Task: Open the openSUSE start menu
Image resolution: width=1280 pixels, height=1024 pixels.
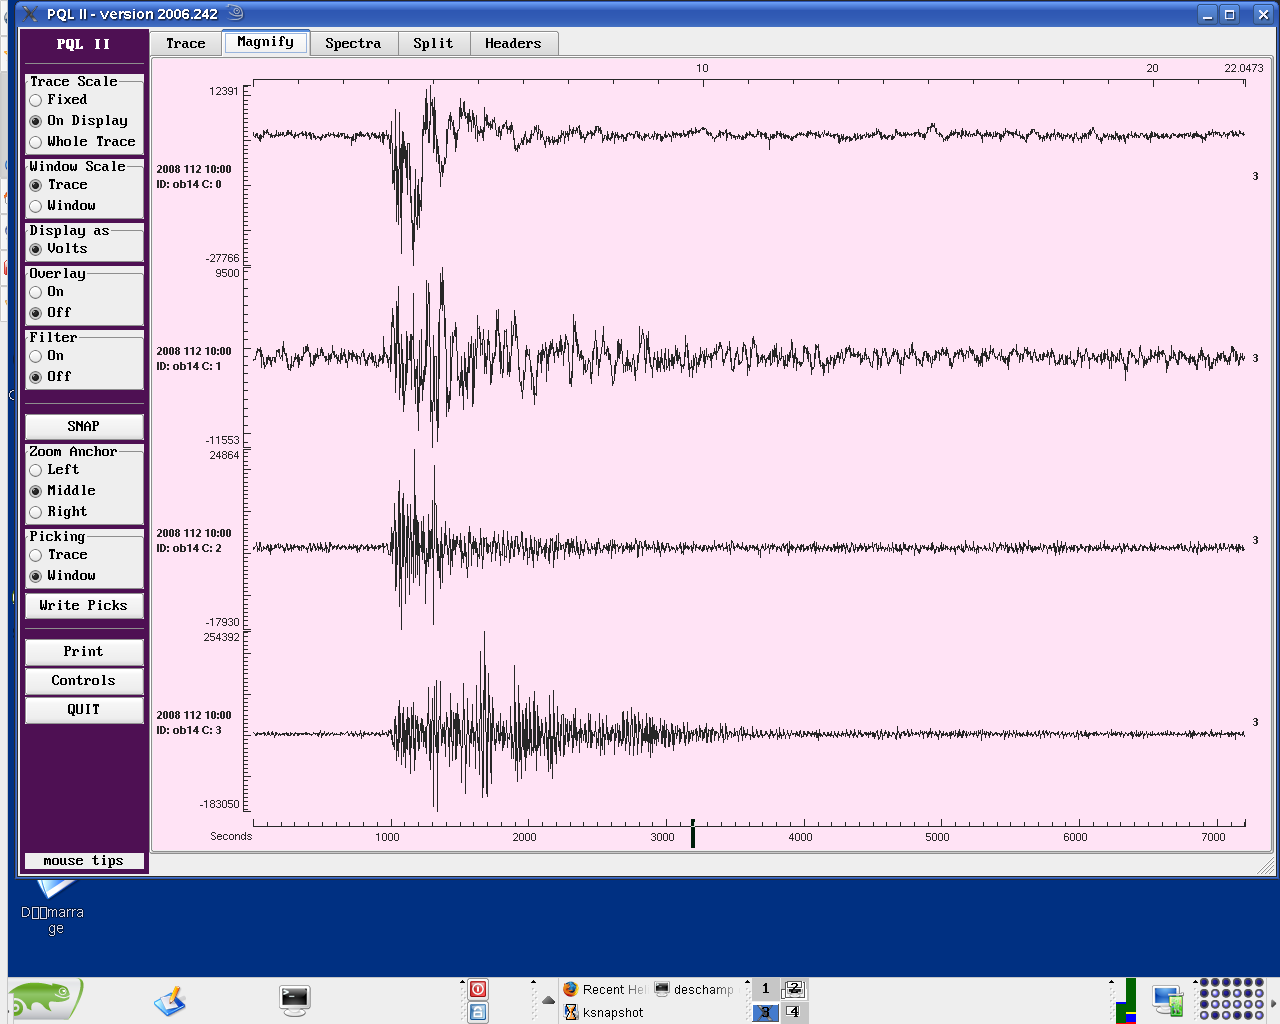Action: [45, 999]
